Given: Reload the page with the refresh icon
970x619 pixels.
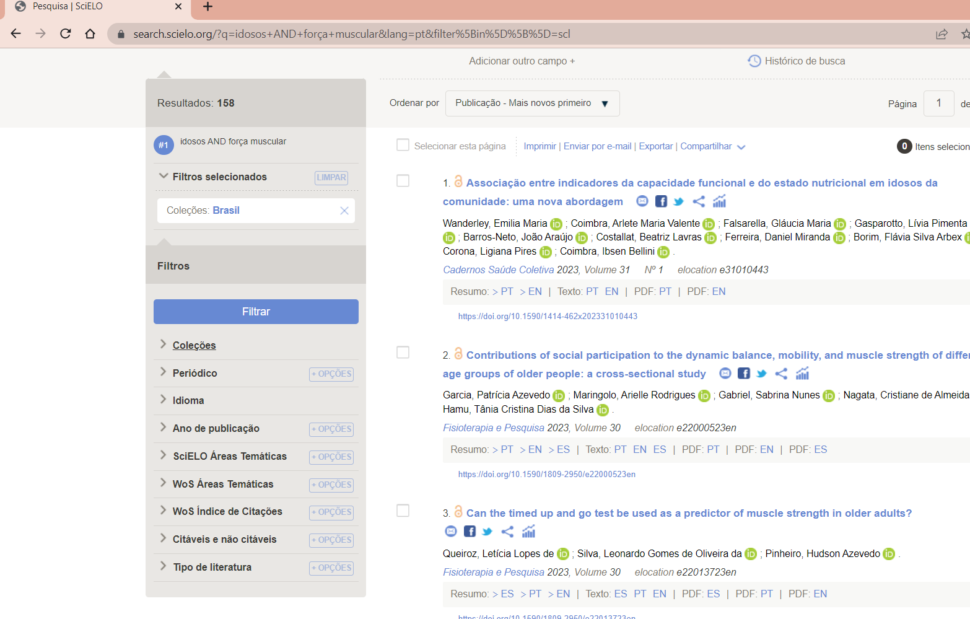Looking at the screenshot, I should coord(65,34).
